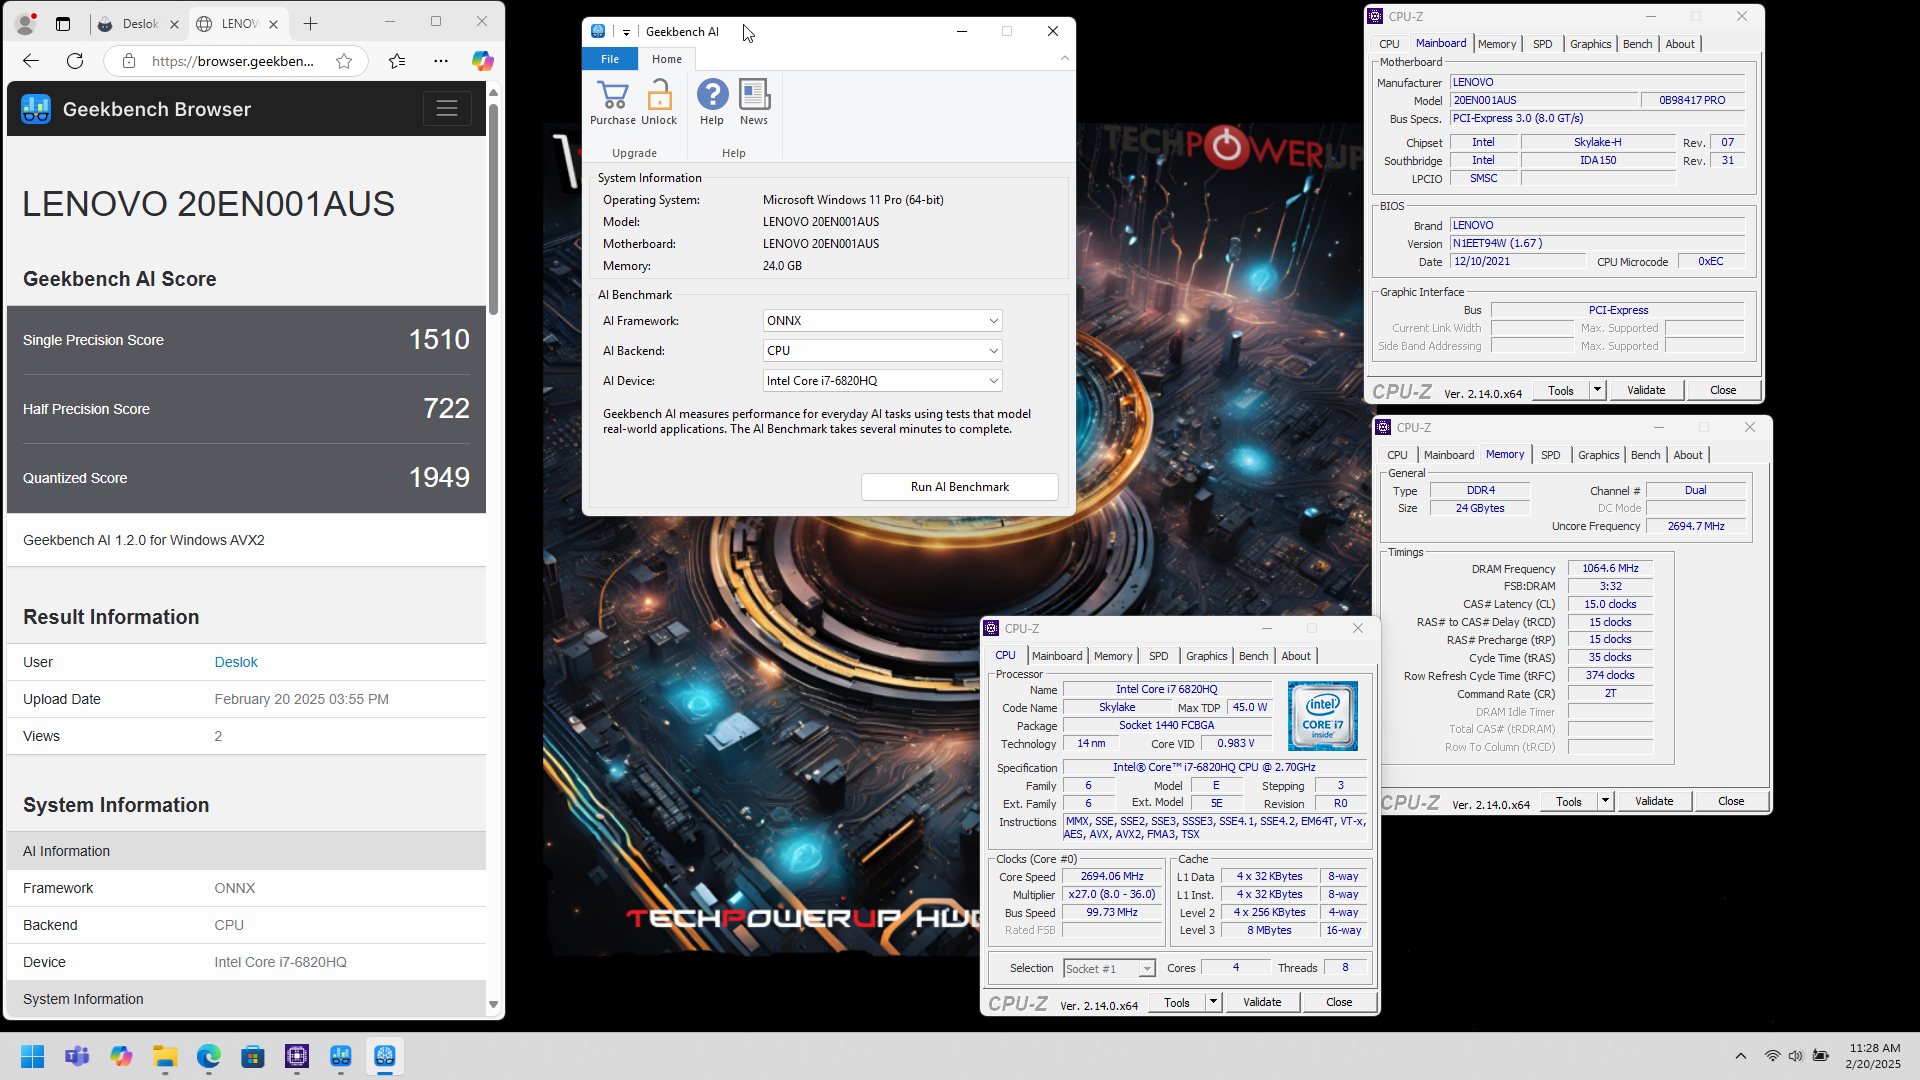Click the Intel Core i7 logo badge

point(1323,716)
